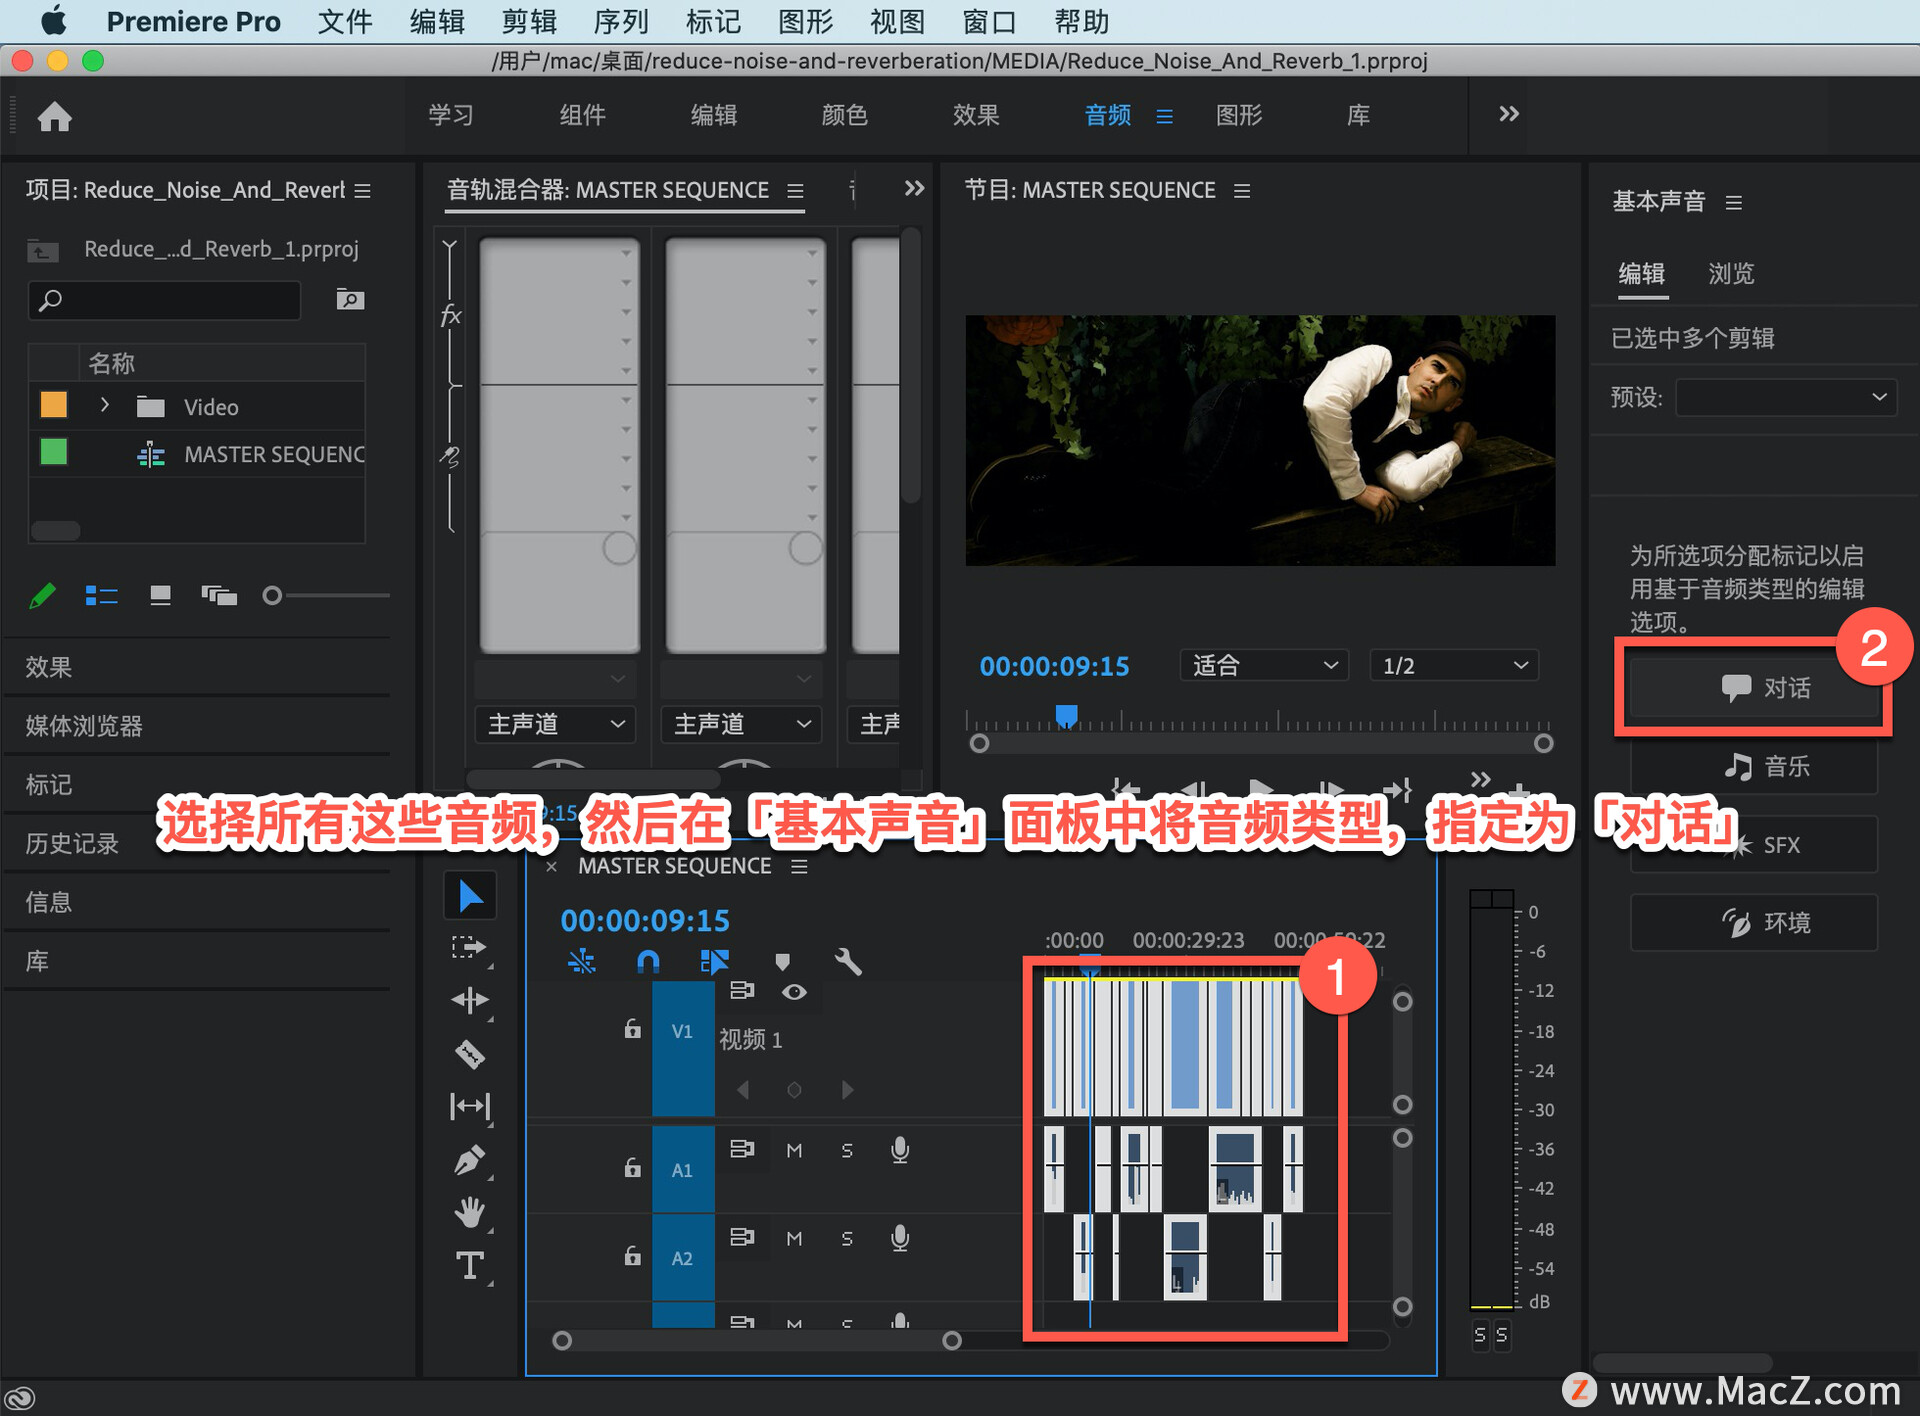Toggle V1 sync lock icon
The height and width of the screenshot is (1416, 1920).
742,990
